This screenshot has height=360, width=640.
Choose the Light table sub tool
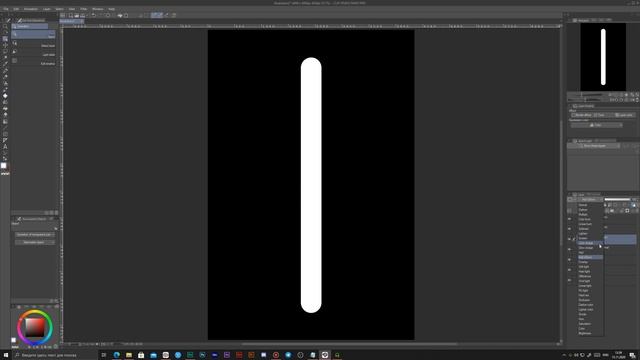33,53
